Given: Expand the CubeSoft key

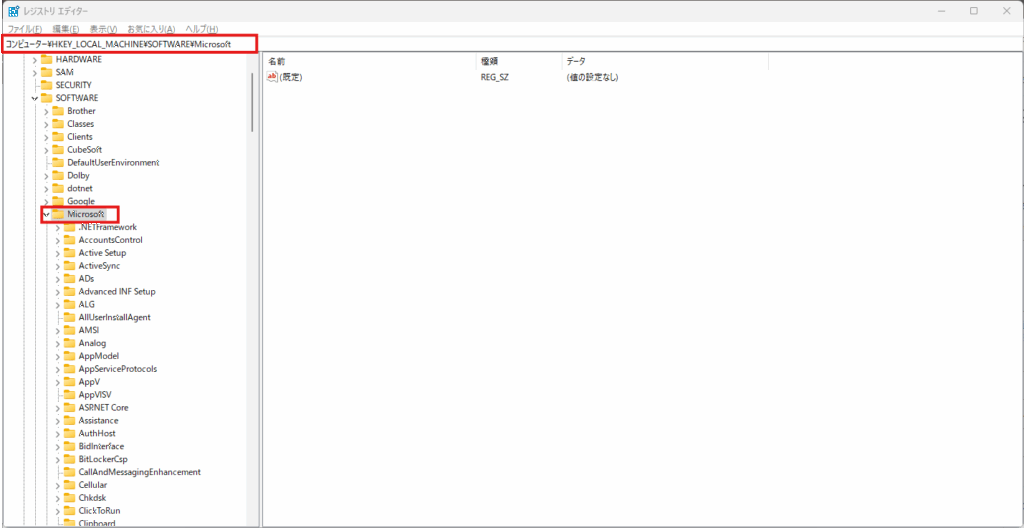Looking at the screenshot, I should [x=46, y=150].
